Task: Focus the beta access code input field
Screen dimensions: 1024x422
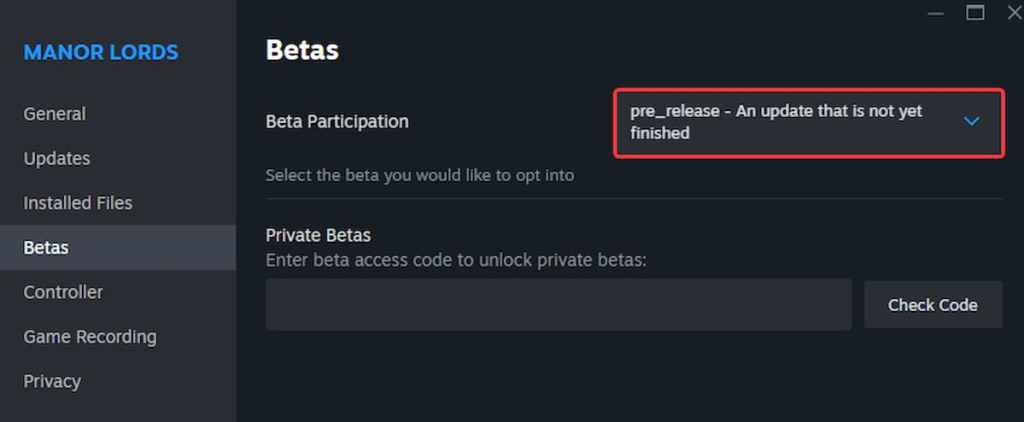Action: [558, 305]
